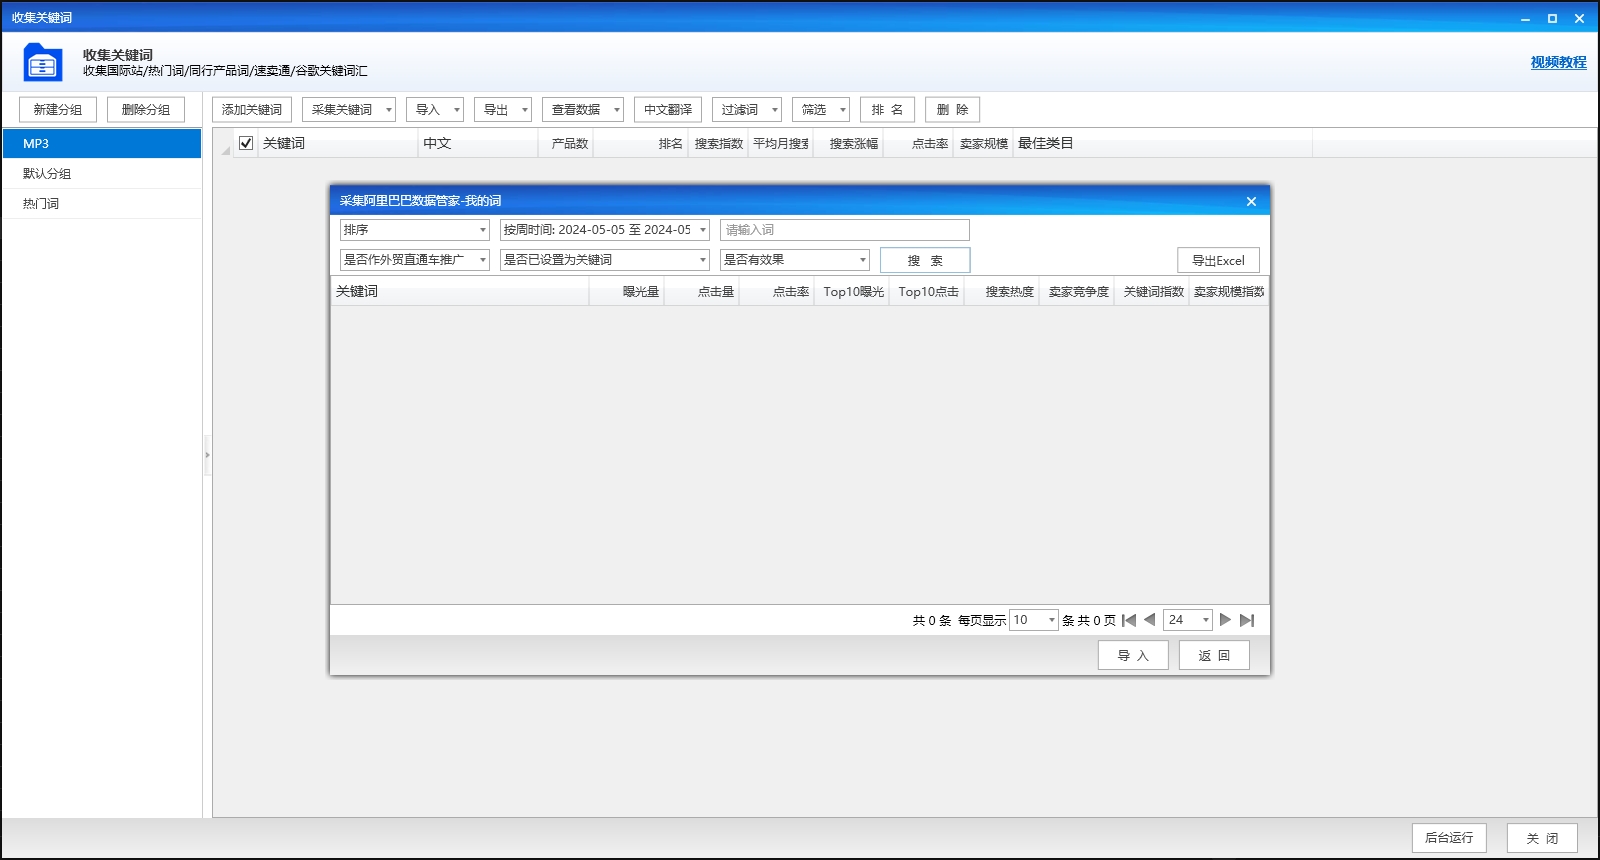Go to last page of results
Image resolution: width=1600 pixels, height=860 pixels.
click(x=1247, y=620)
